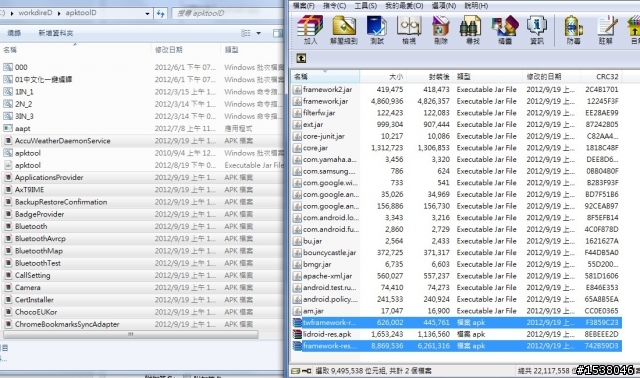
Task: Click the drive icon in WinRAR status bar
Action: [295, 371]
